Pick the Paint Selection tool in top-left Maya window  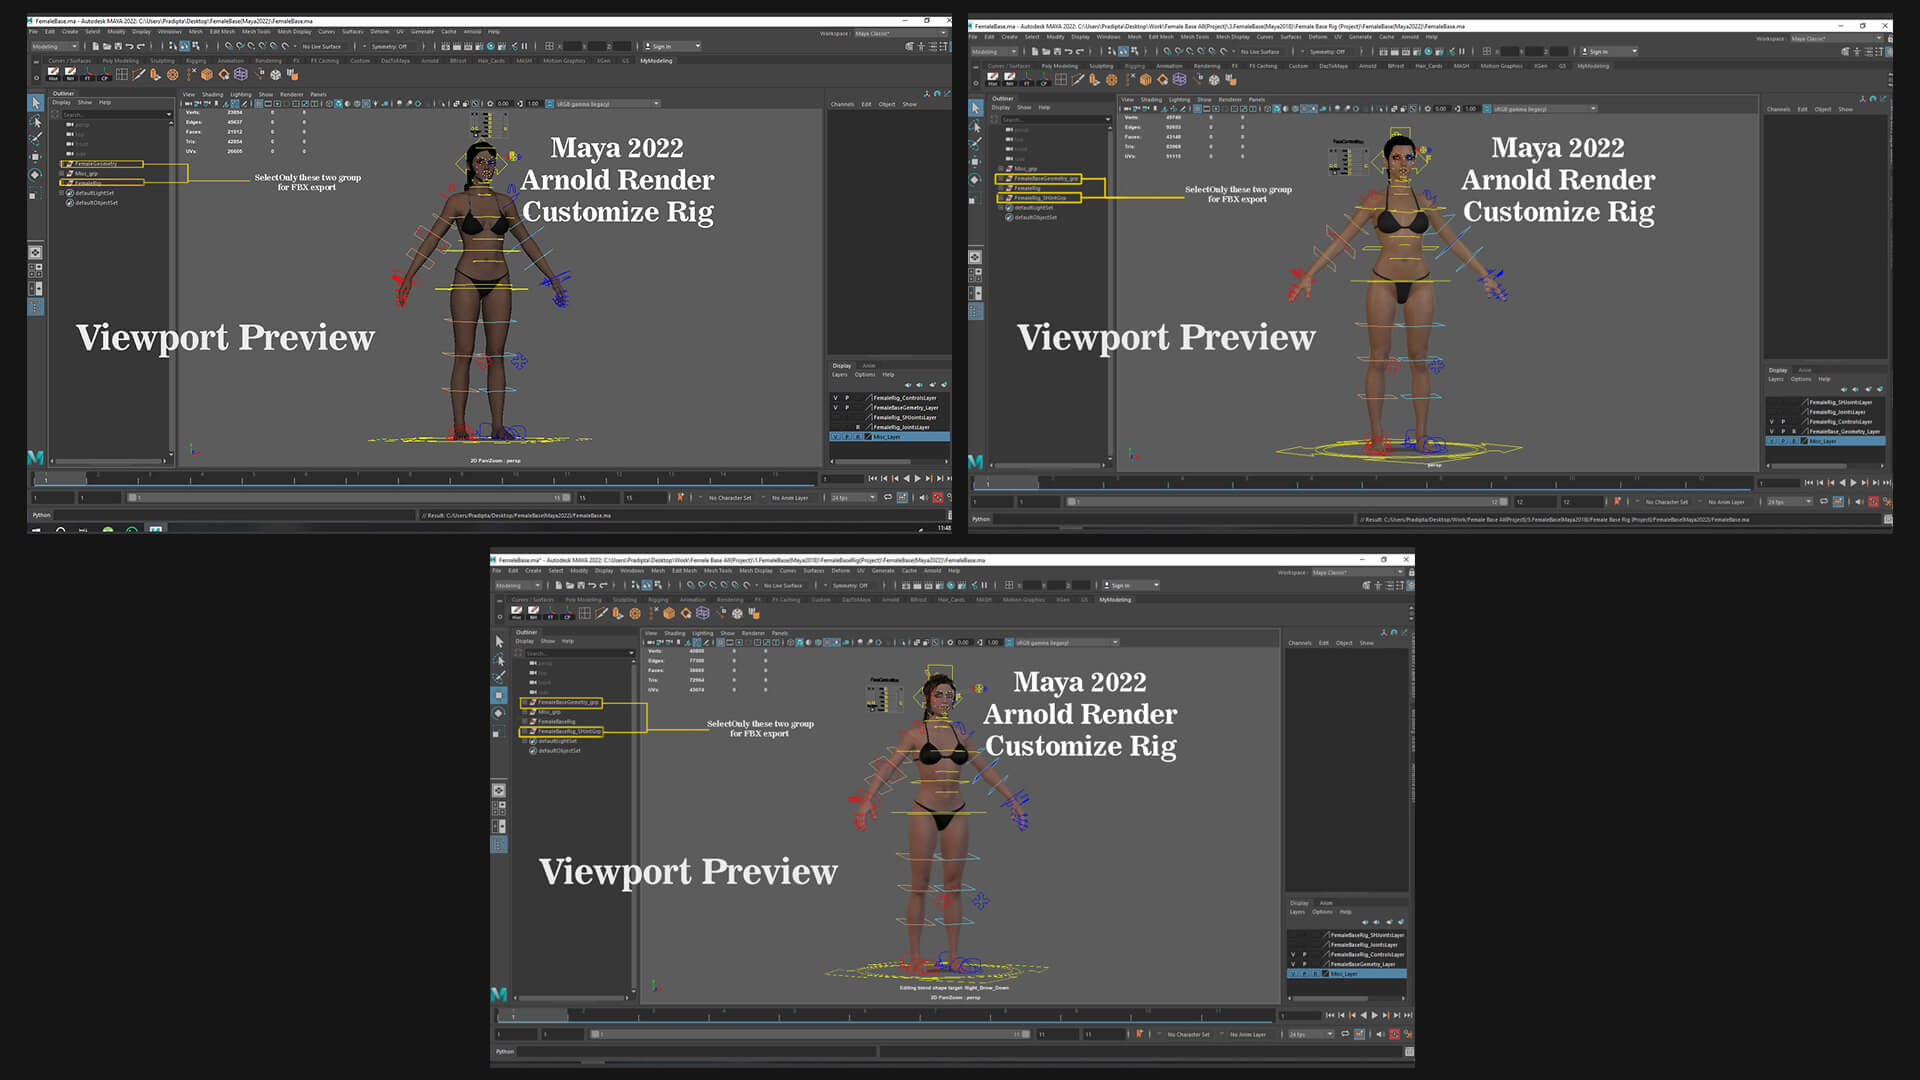(x=36, y=139)
